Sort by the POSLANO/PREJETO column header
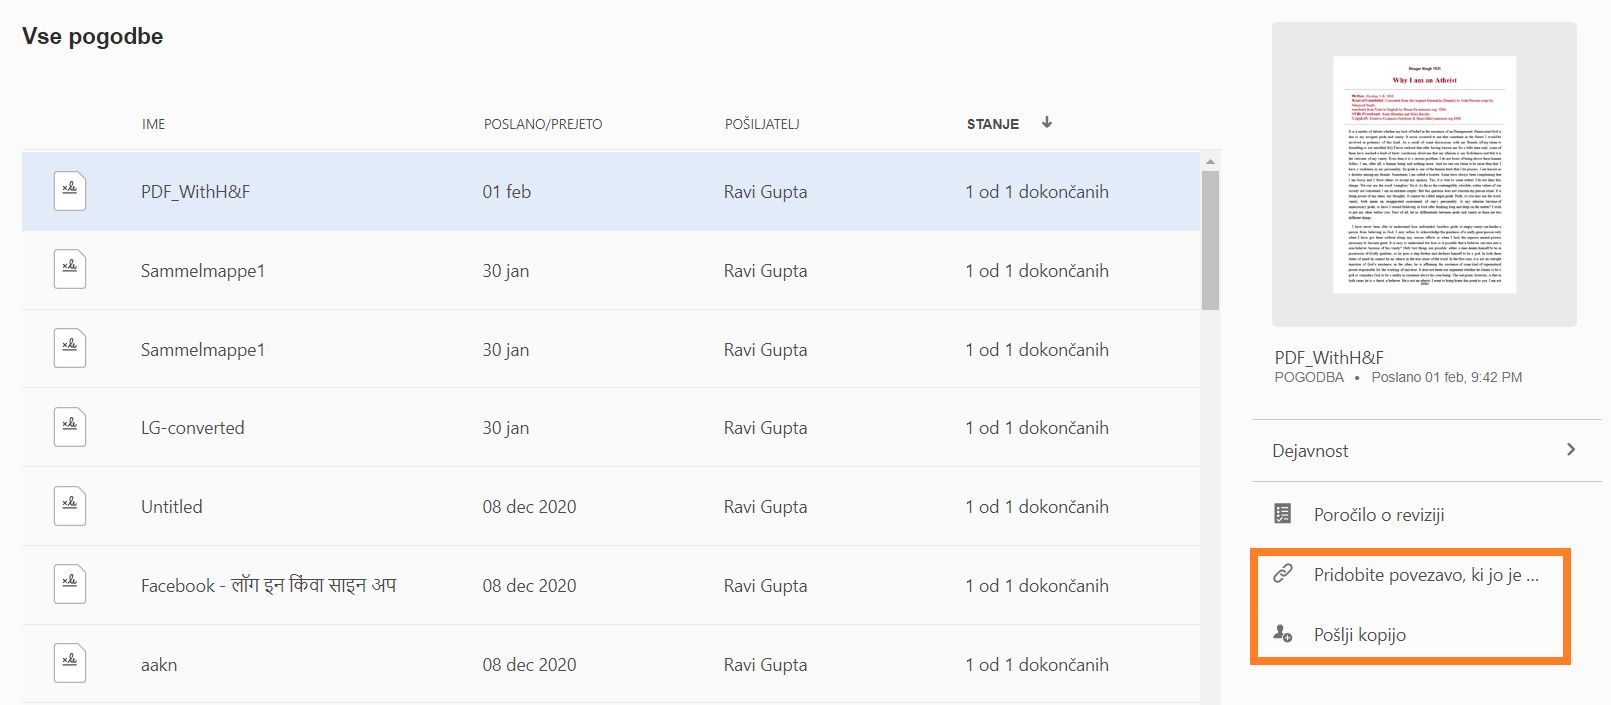1611x705 pixels. pyautogui.click(x=543, y=124)
